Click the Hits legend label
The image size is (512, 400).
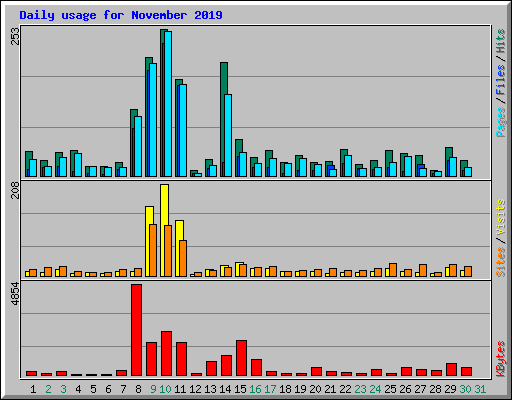pyautogui.click(x=500, y=41)
